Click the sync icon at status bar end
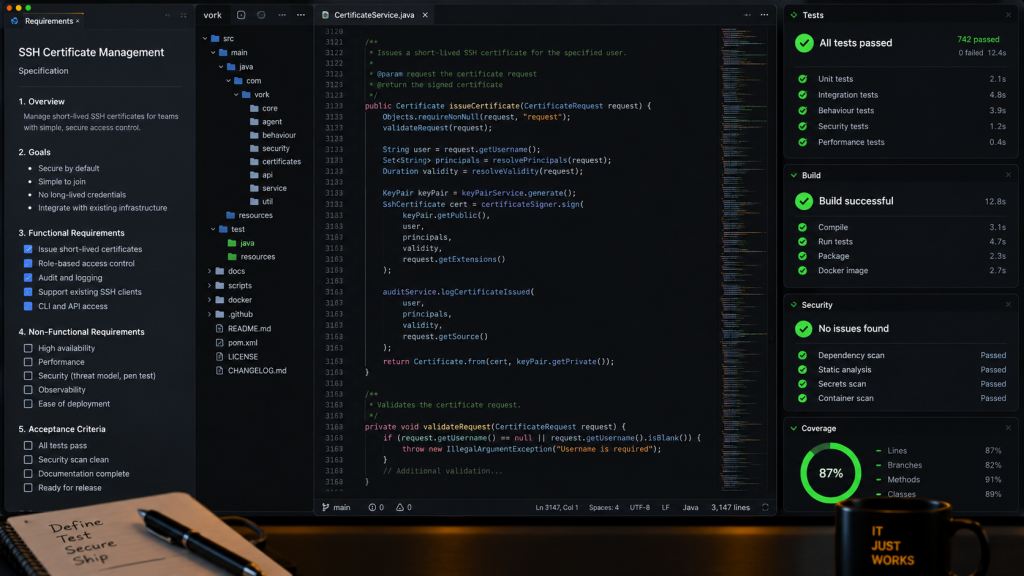This screenshot has height=576, width=1024. pos(765,507)
